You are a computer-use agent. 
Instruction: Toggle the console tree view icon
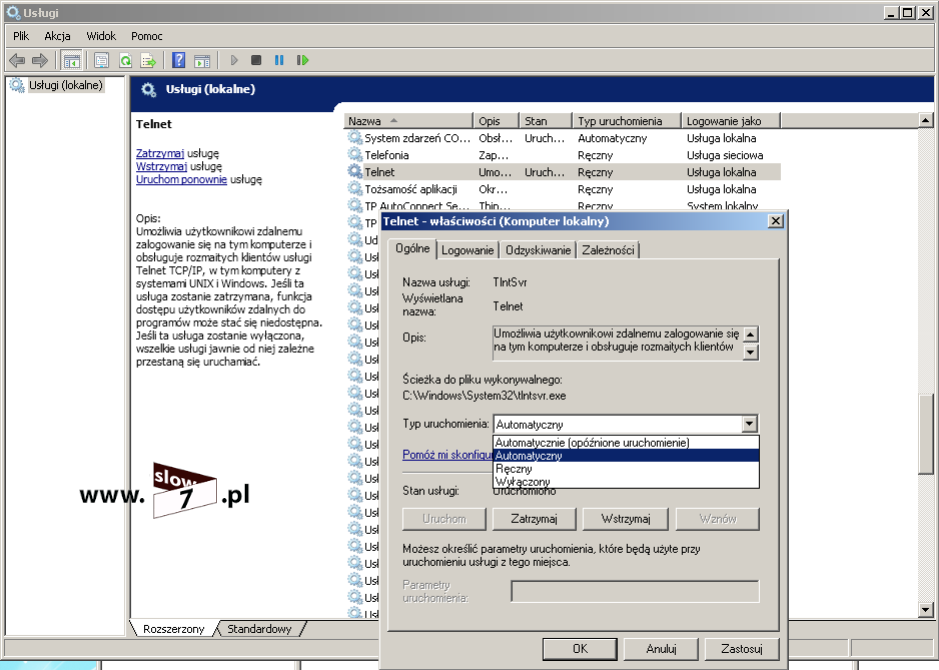click(71, 60)
